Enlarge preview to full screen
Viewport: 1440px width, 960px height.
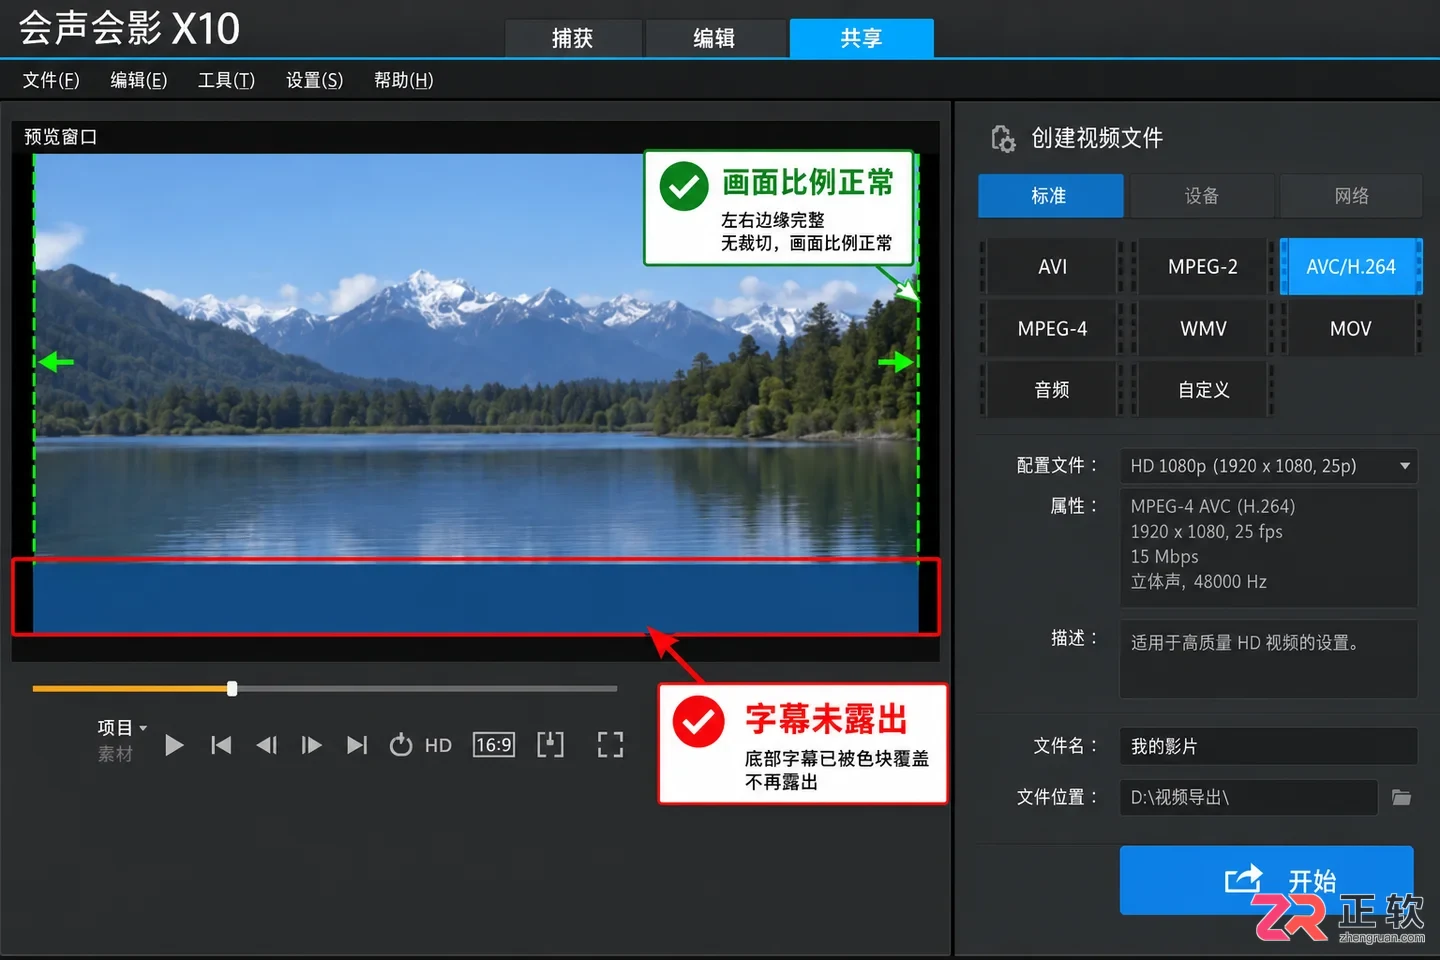coord(610,744)
